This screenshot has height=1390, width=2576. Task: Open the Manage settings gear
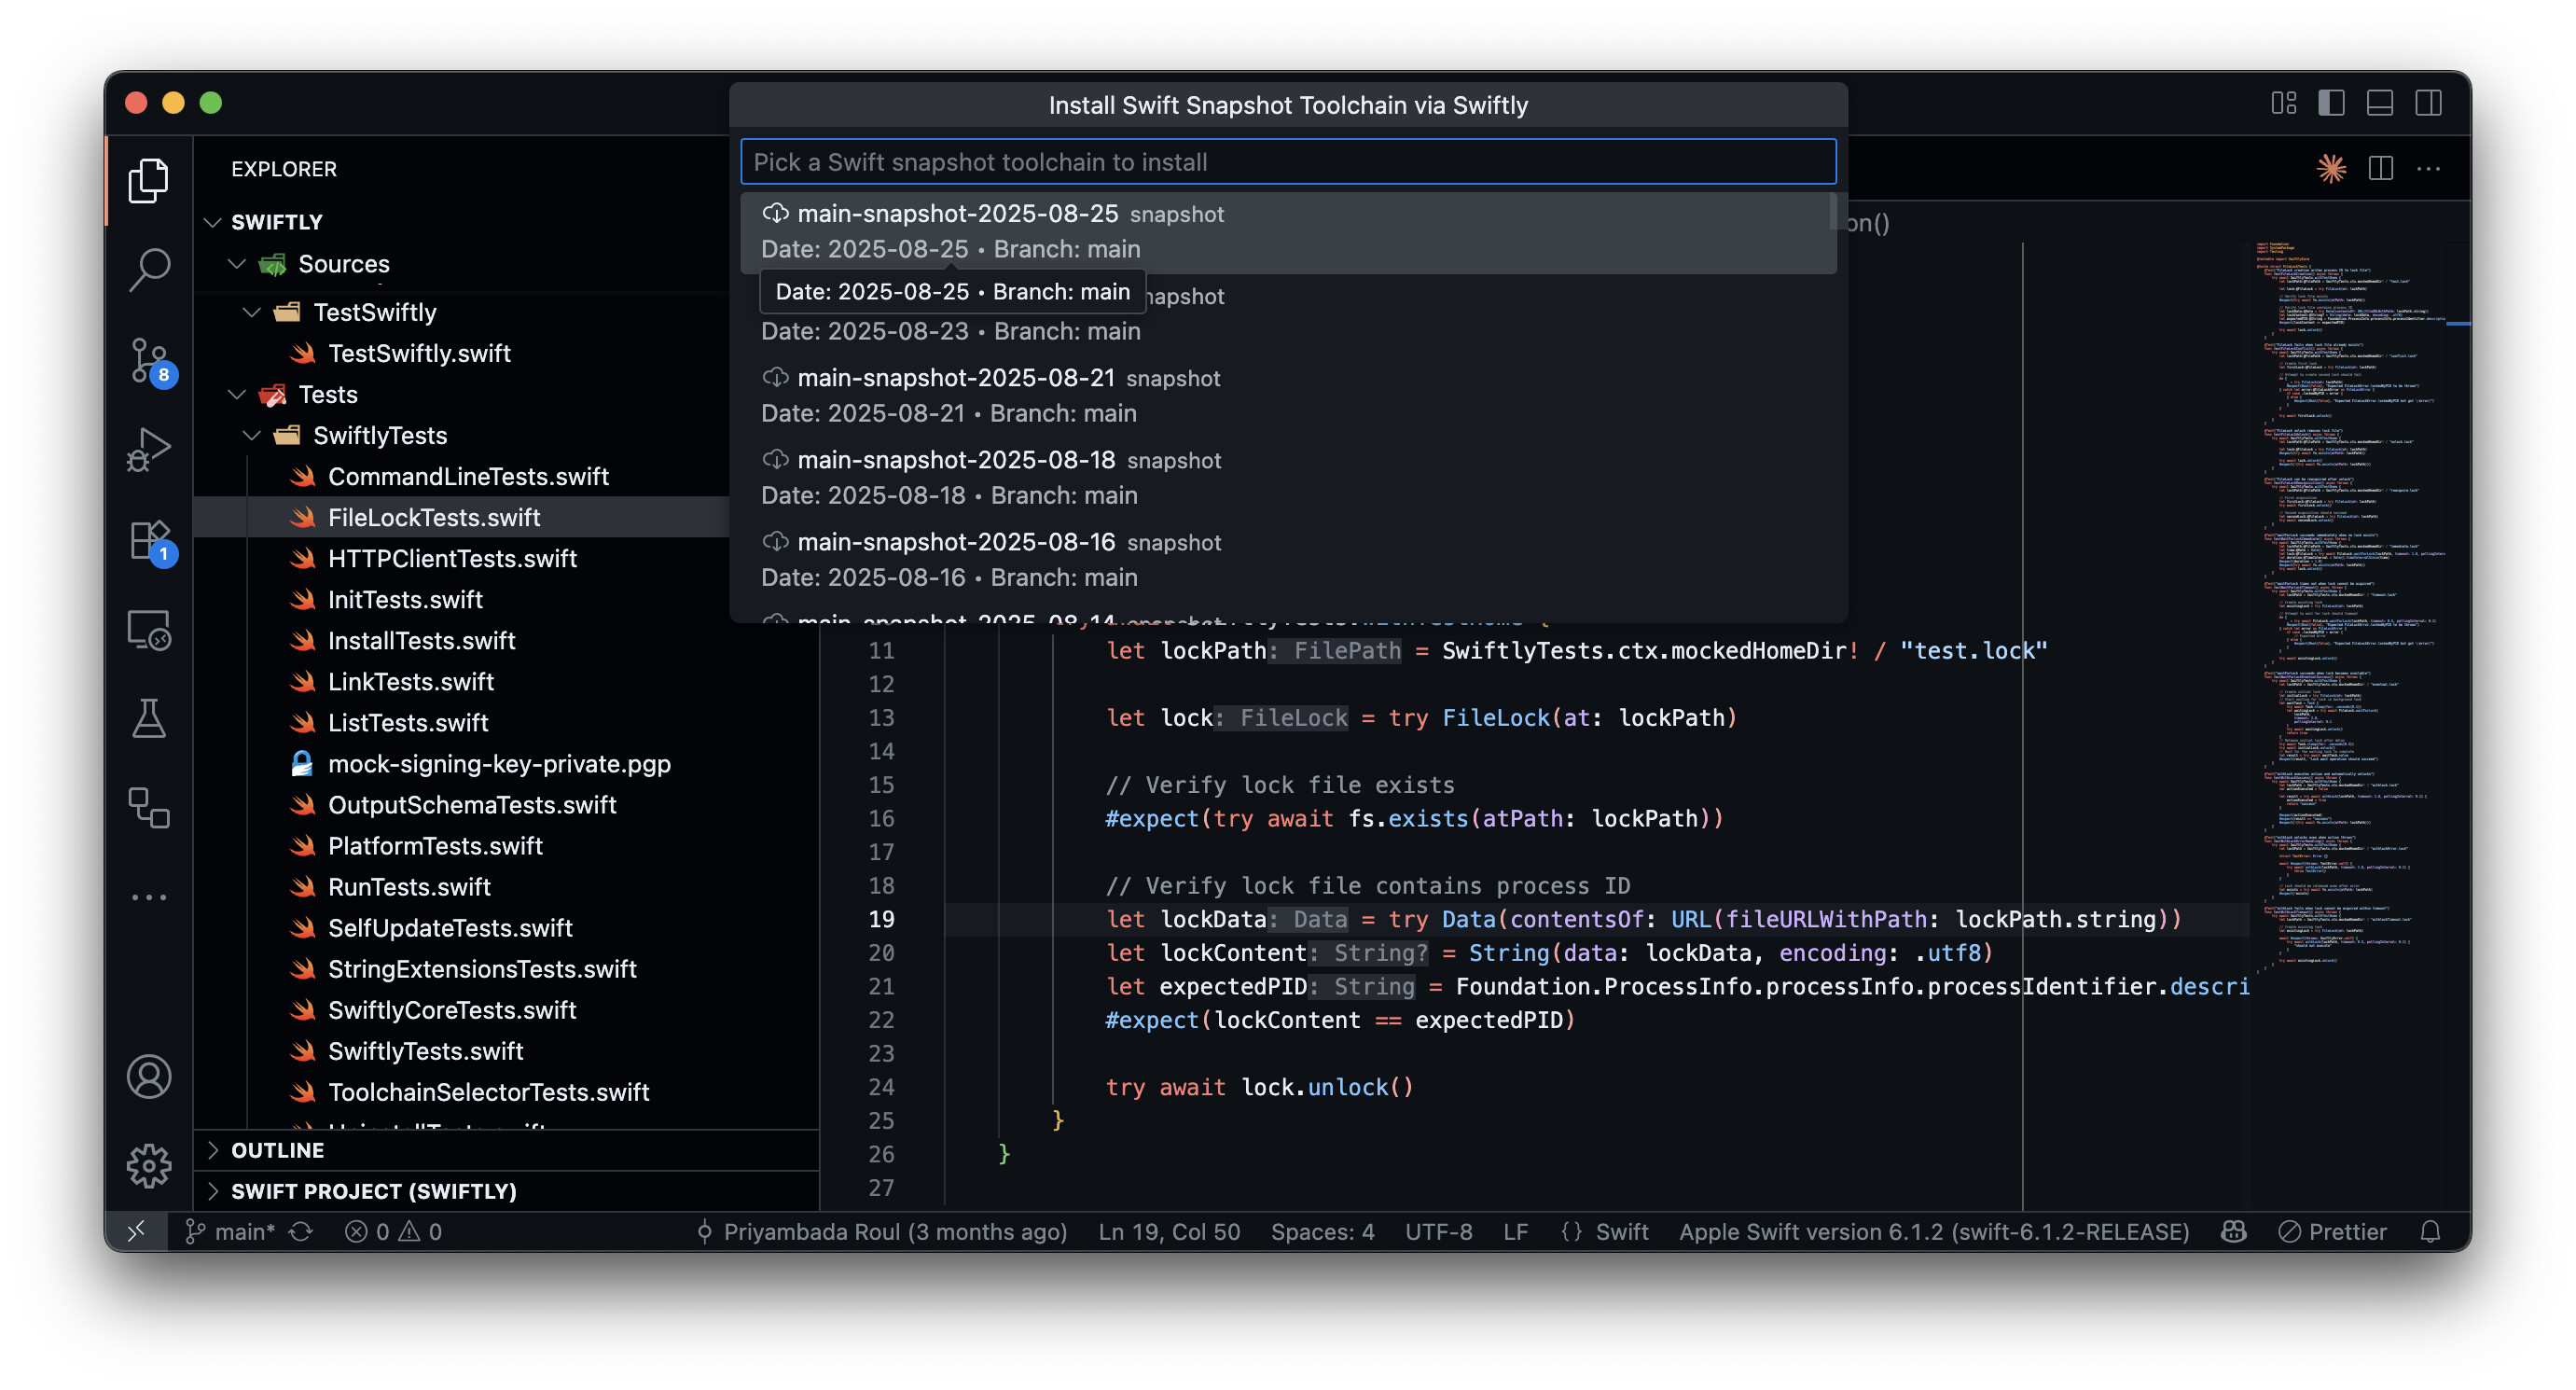pyautogui.click(x=149, y=1165)
